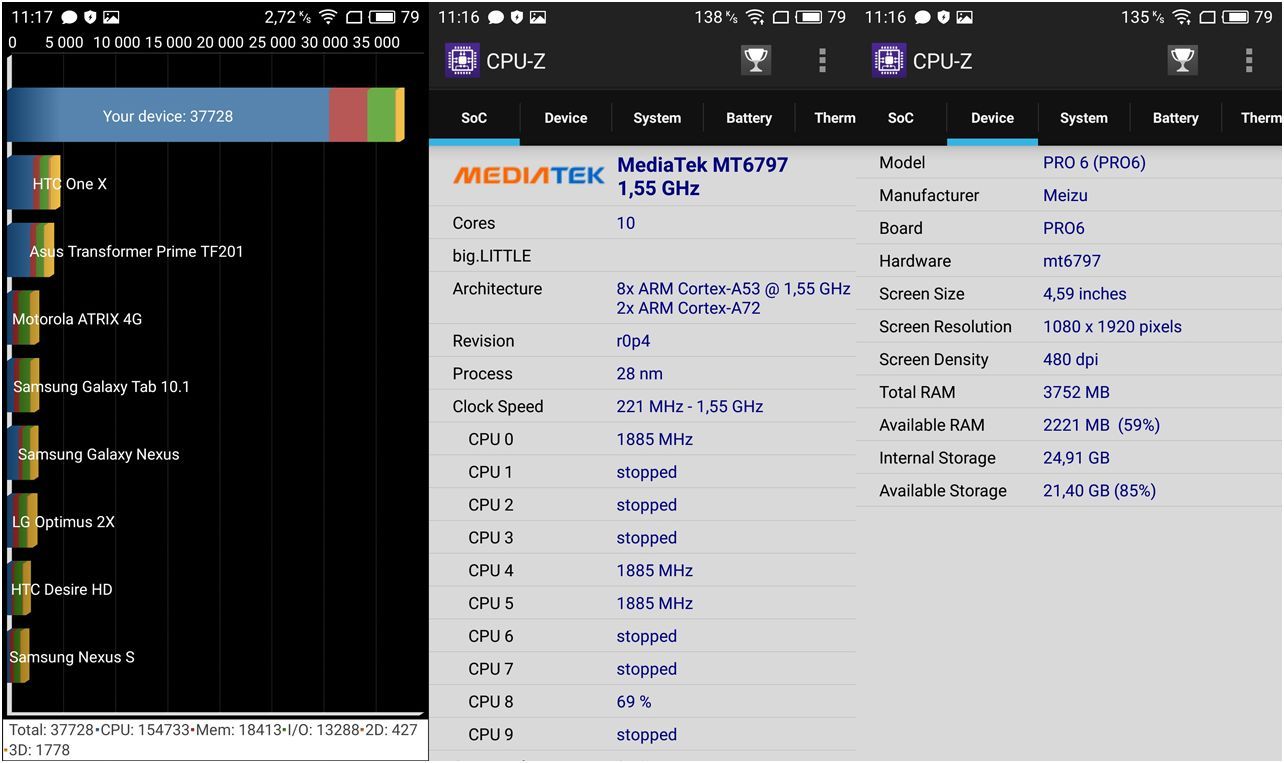Select the Your device: 37728 score bar
This screenshot has width=1284, height=763.
167,116
